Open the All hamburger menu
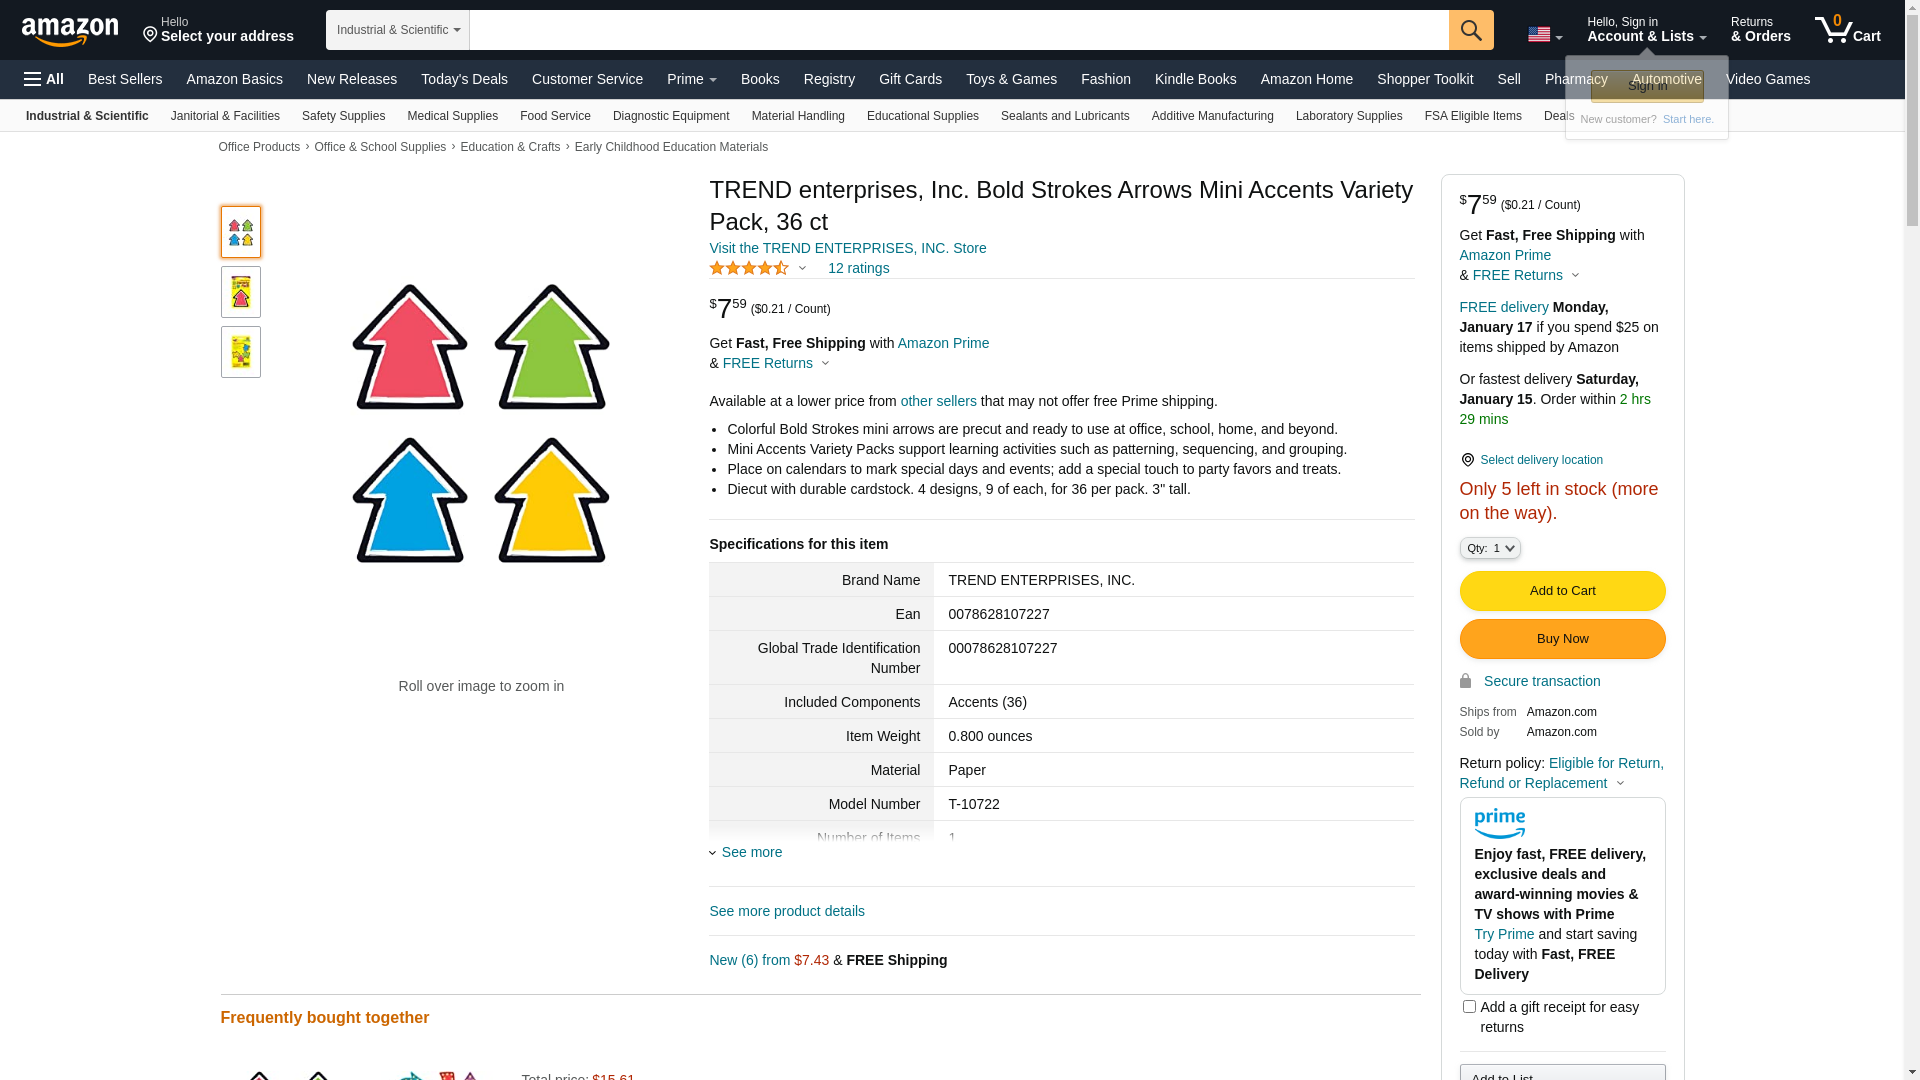1920x1080 pixels. pos(44,79)
